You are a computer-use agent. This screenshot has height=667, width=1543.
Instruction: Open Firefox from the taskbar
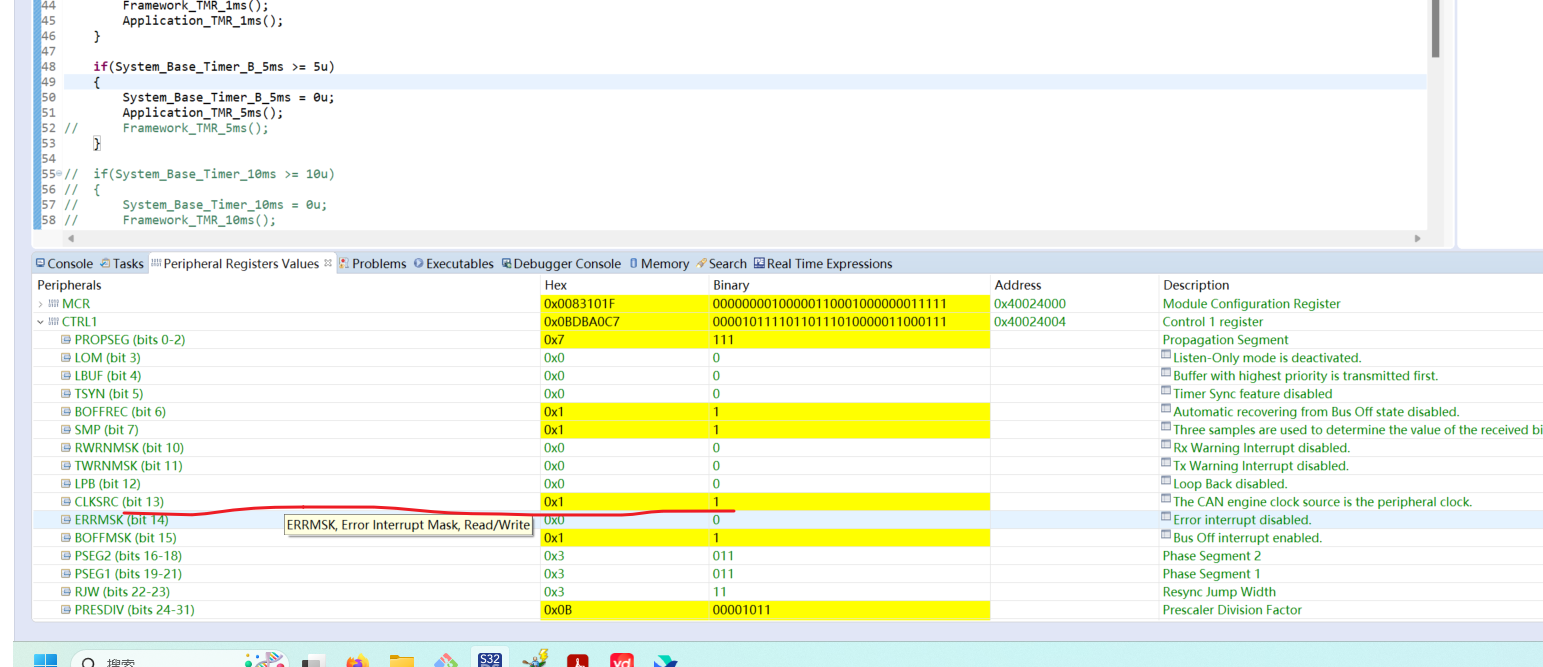(357, 659)
